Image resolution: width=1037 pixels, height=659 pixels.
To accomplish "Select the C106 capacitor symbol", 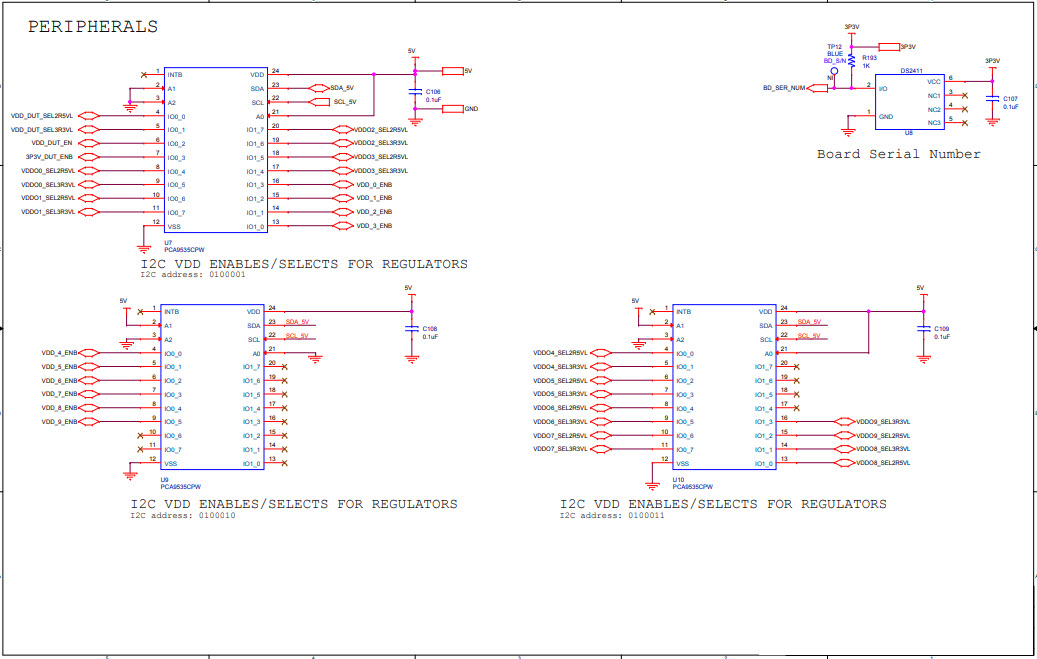I will pos(416,91).
